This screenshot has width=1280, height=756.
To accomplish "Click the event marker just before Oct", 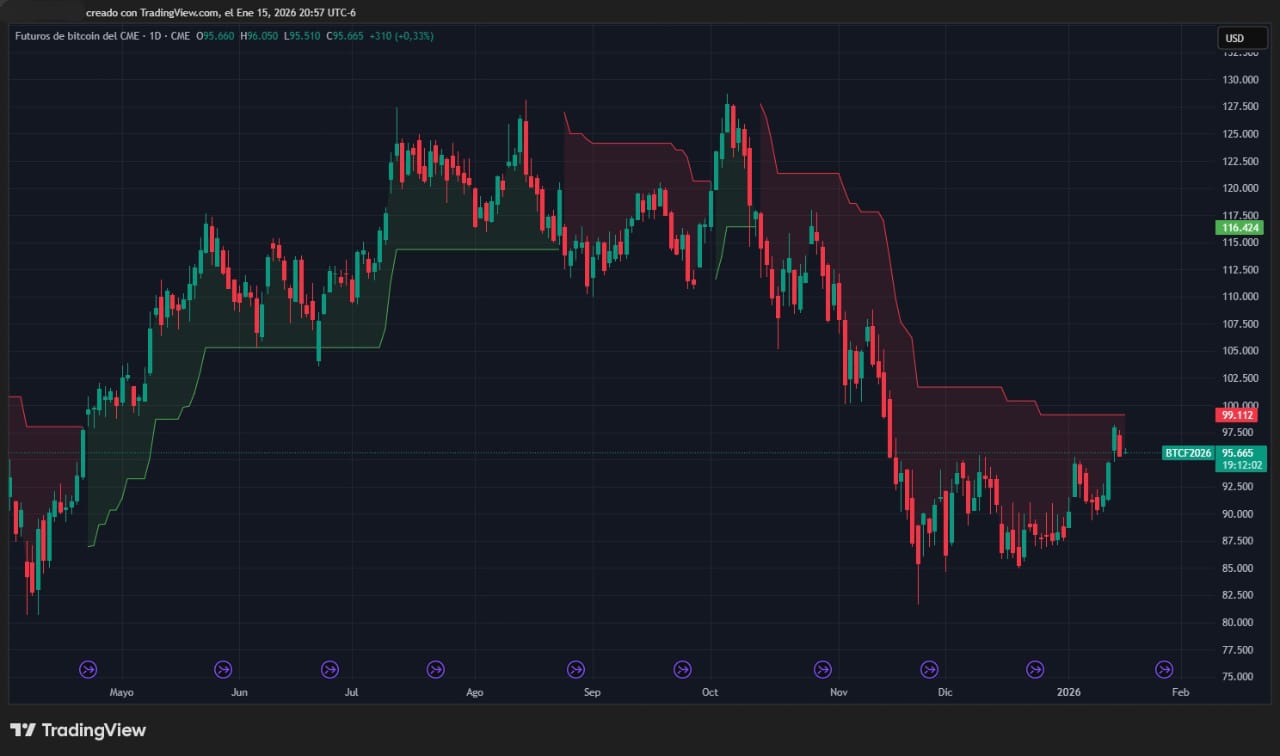I will 682,669.
